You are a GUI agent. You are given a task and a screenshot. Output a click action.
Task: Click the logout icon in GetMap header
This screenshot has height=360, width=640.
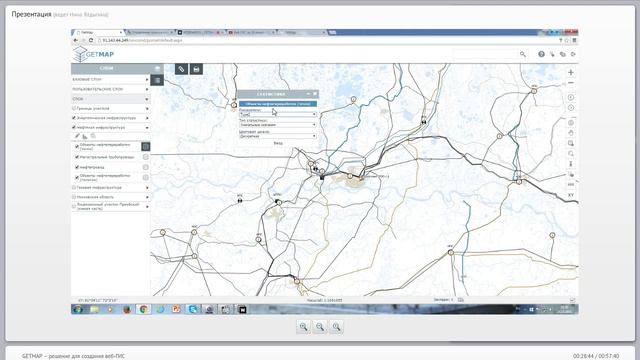(573, 54)
